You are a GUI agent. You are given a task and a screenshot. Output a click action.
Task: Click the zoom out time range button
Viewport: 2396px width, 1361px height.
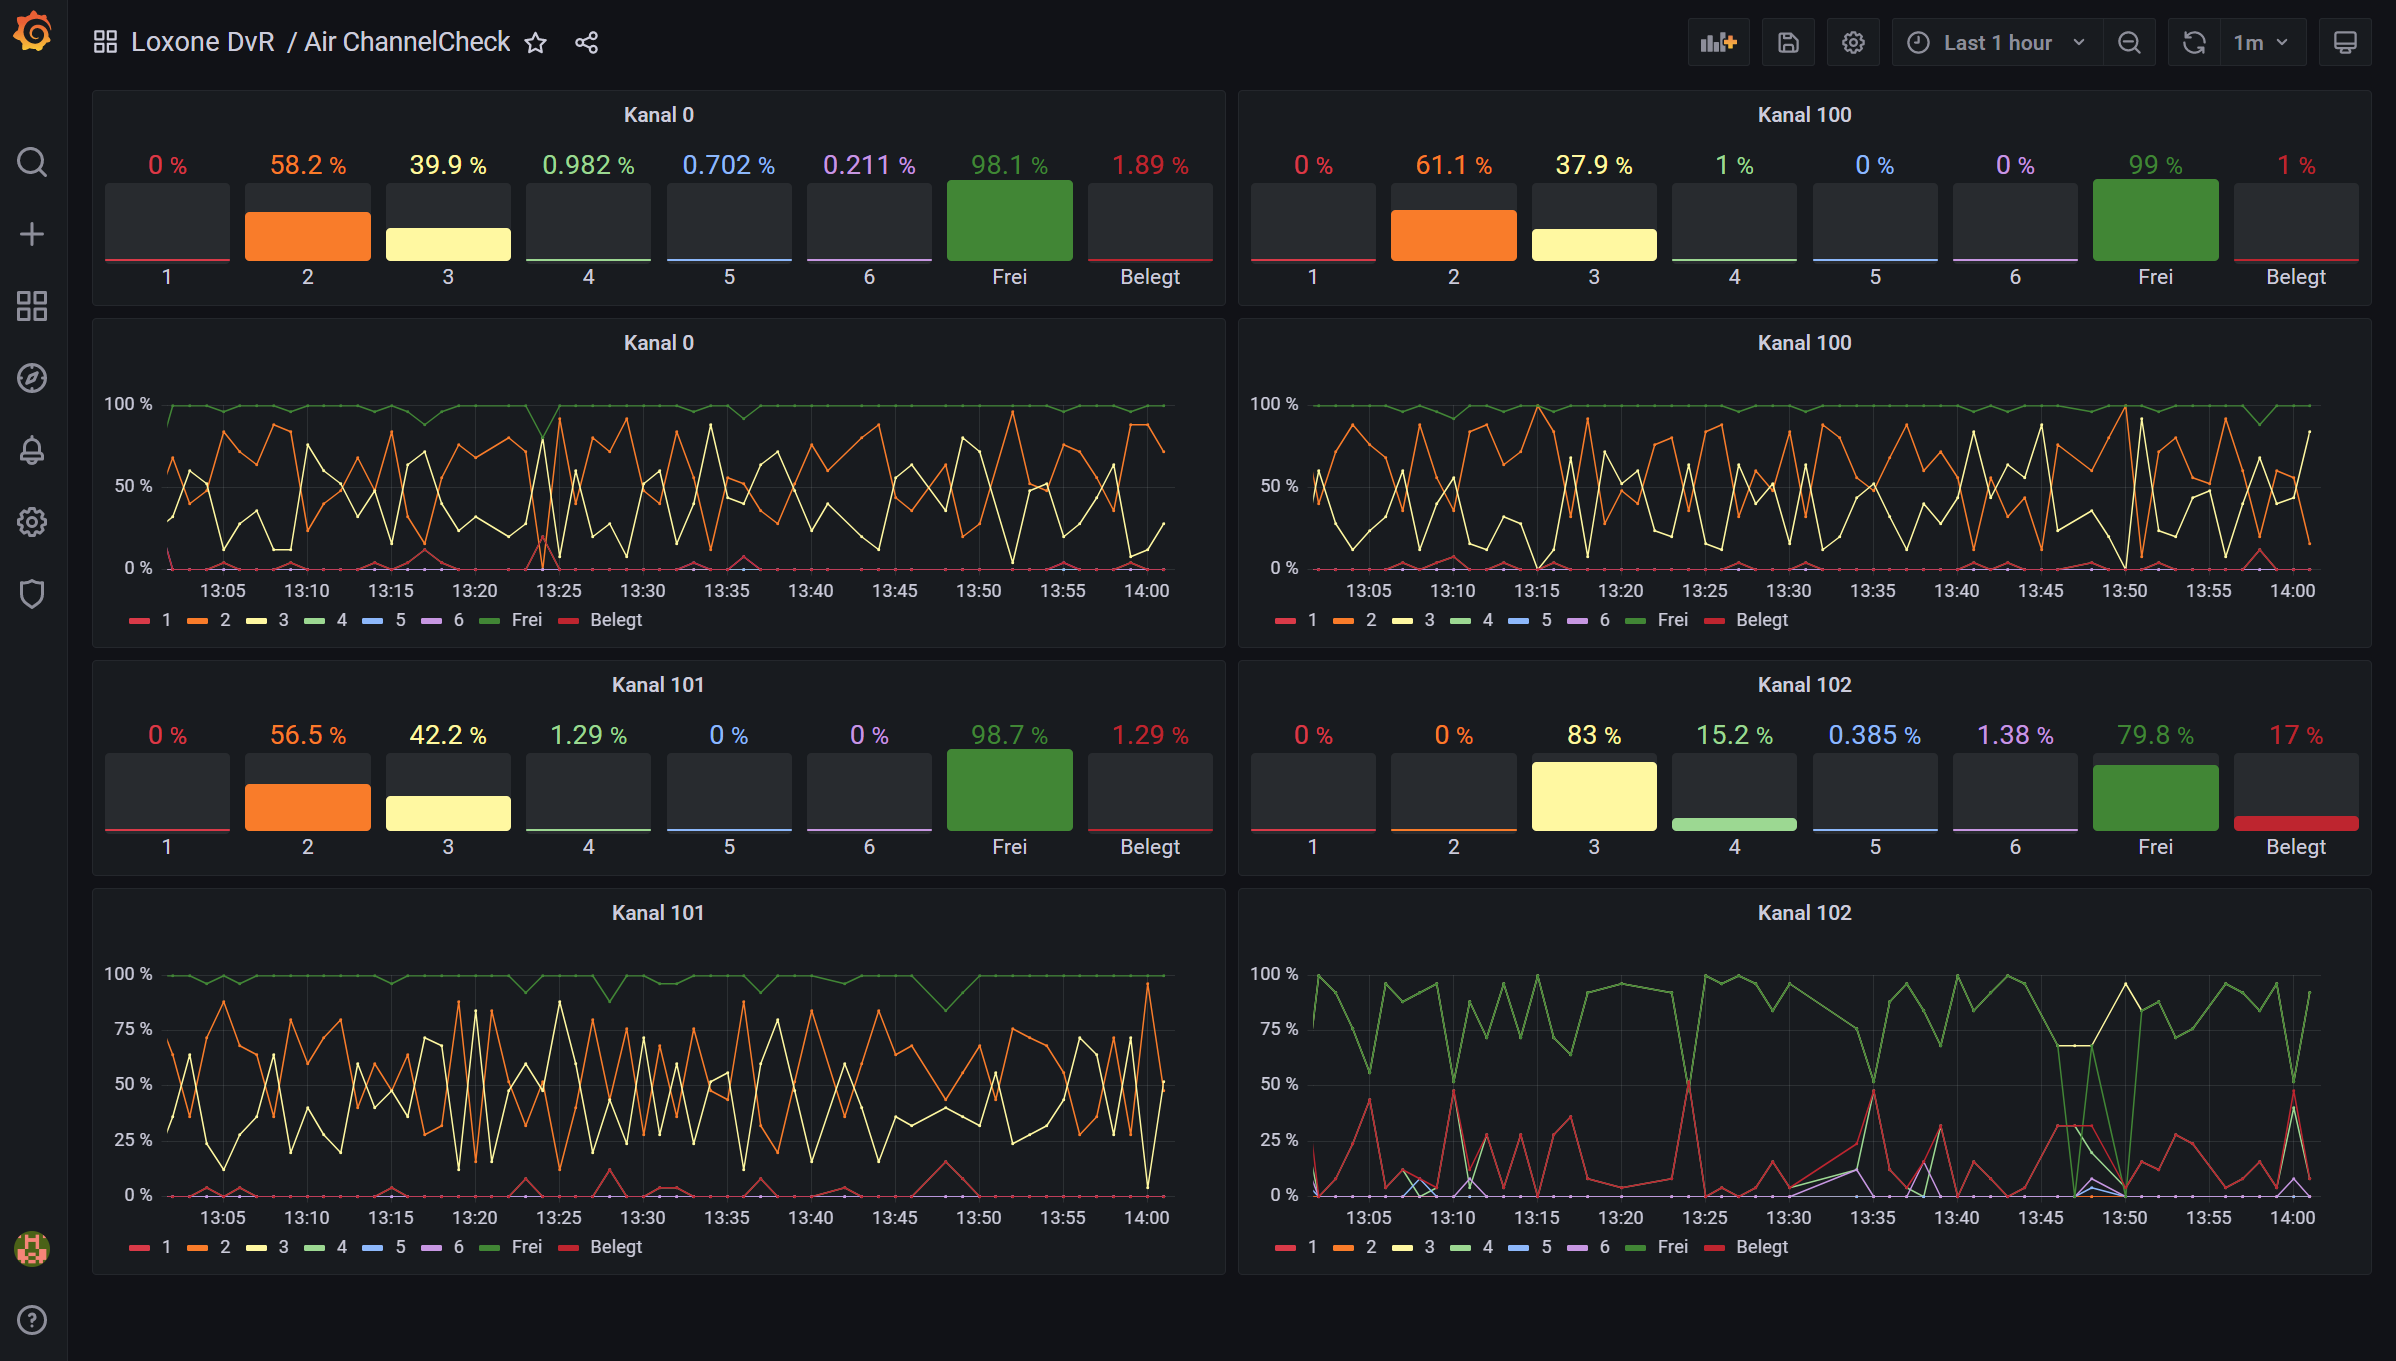(2129, 43)
